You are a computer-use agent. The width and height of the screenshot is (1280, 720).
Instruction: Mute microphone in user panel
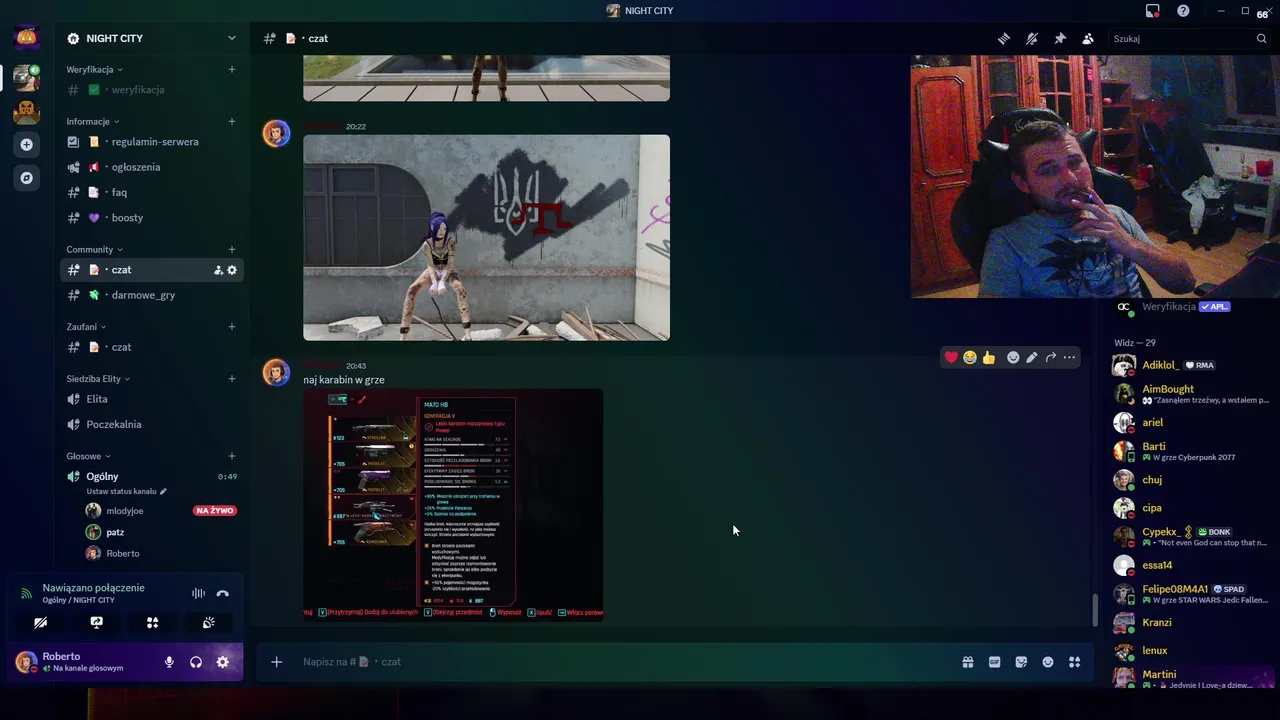169,662
